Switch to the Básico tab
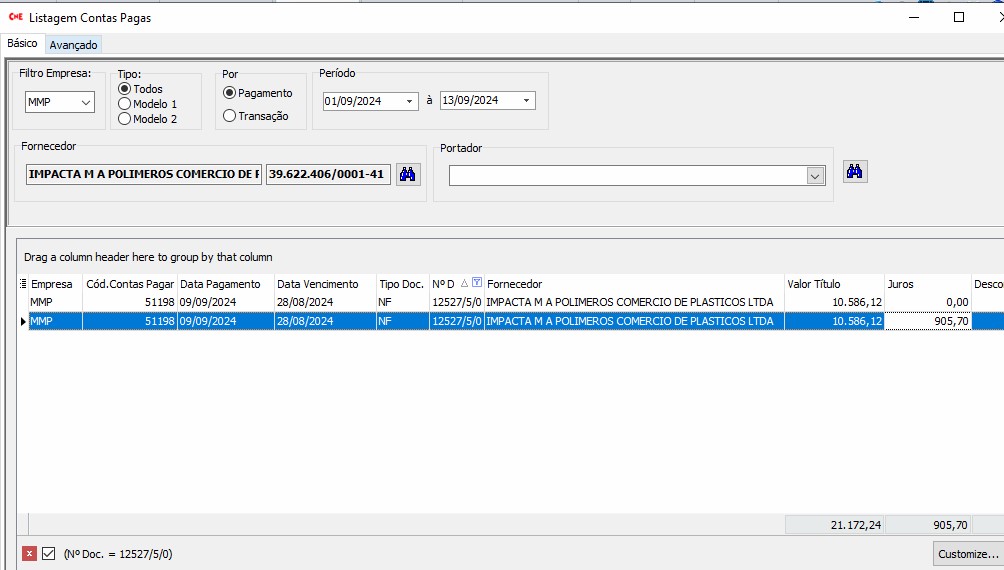 click(x=22, y=44)
